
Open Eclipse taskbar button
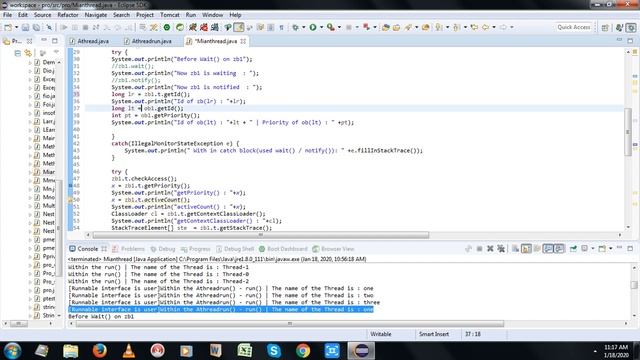point(361,351)
